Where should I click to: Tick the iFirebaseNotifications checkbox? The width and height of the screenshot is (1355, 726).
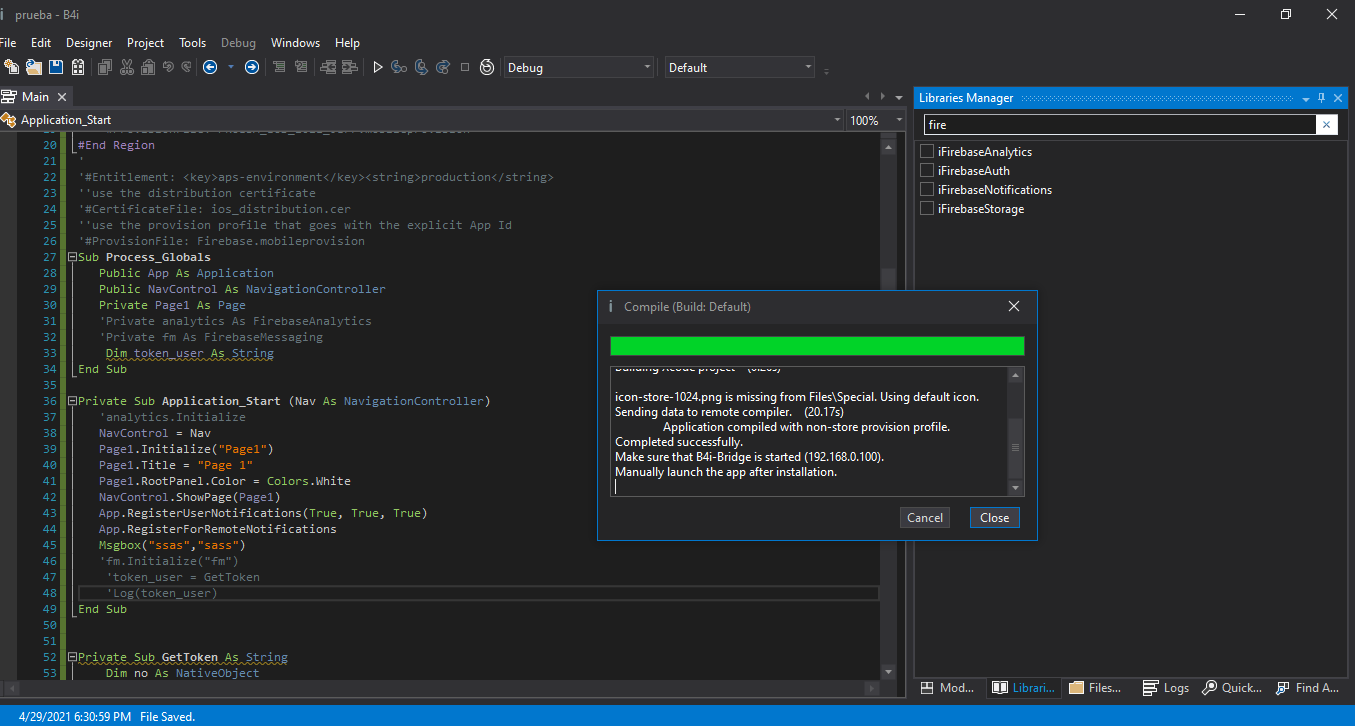927,190
